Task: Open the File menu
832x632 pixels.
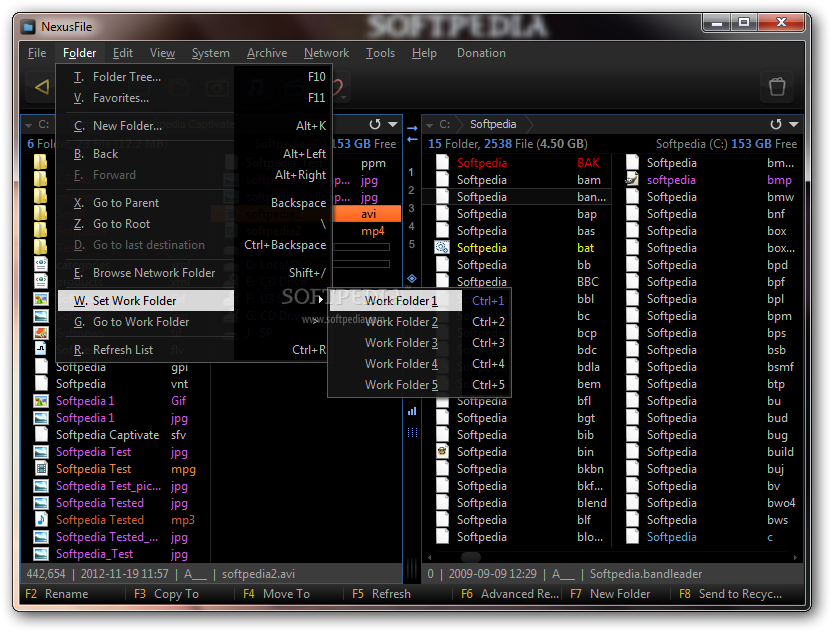Action: tap(37, 53)
